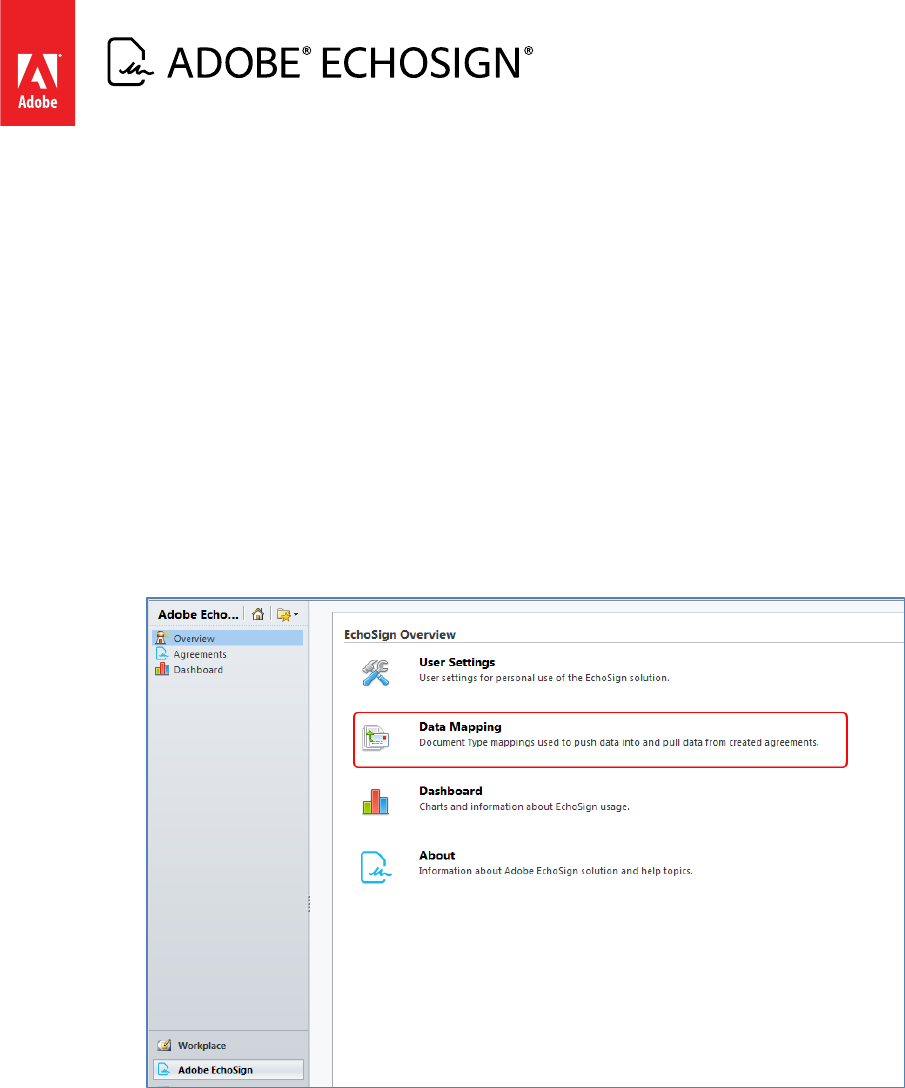Screen dimensions: 905x1088
Task: Click the About EchoSign signature icon
Action: point(375,867)
